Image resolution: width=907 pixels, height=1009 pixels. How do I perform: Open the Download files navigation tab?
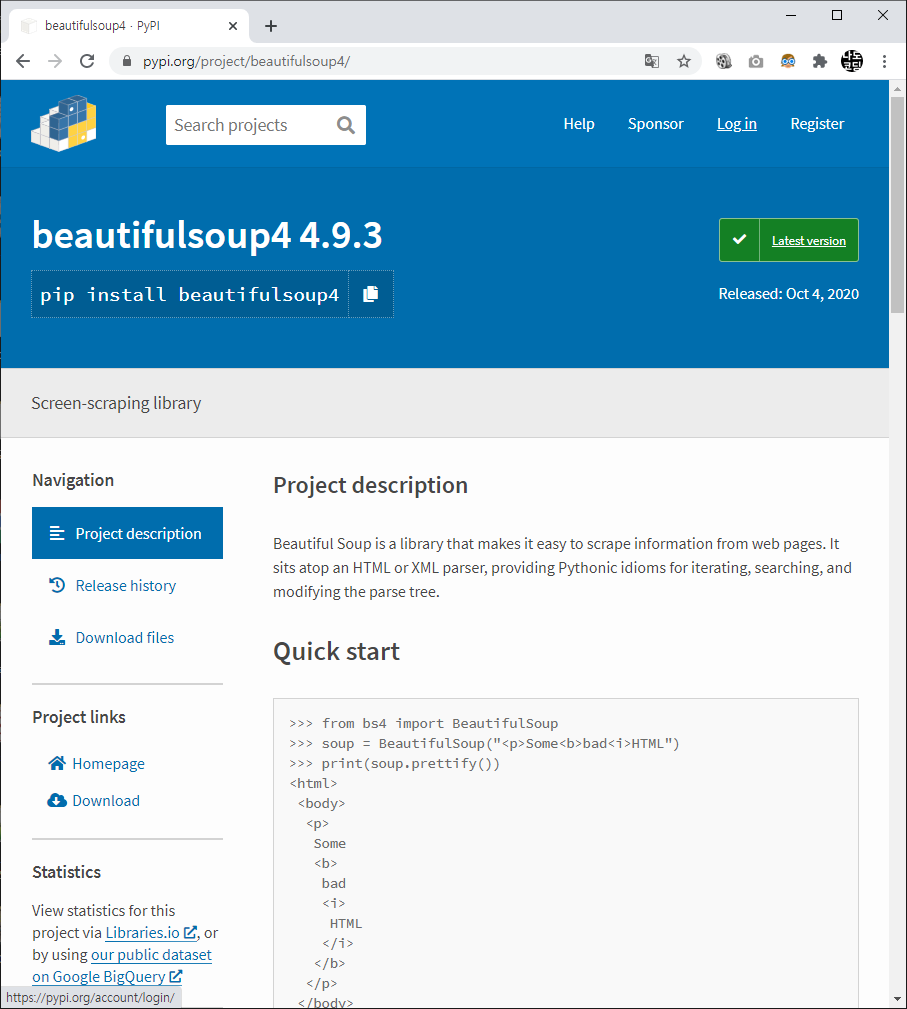127,637
